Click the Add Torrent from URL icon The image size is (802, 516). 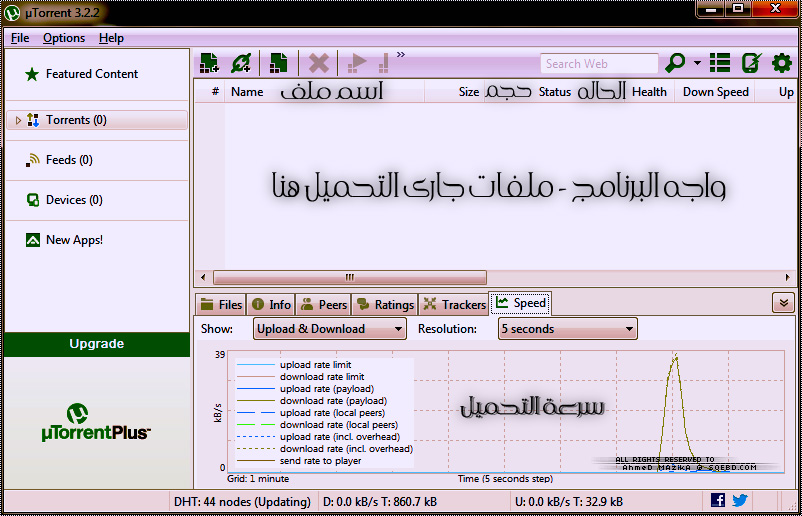(241, 63)
